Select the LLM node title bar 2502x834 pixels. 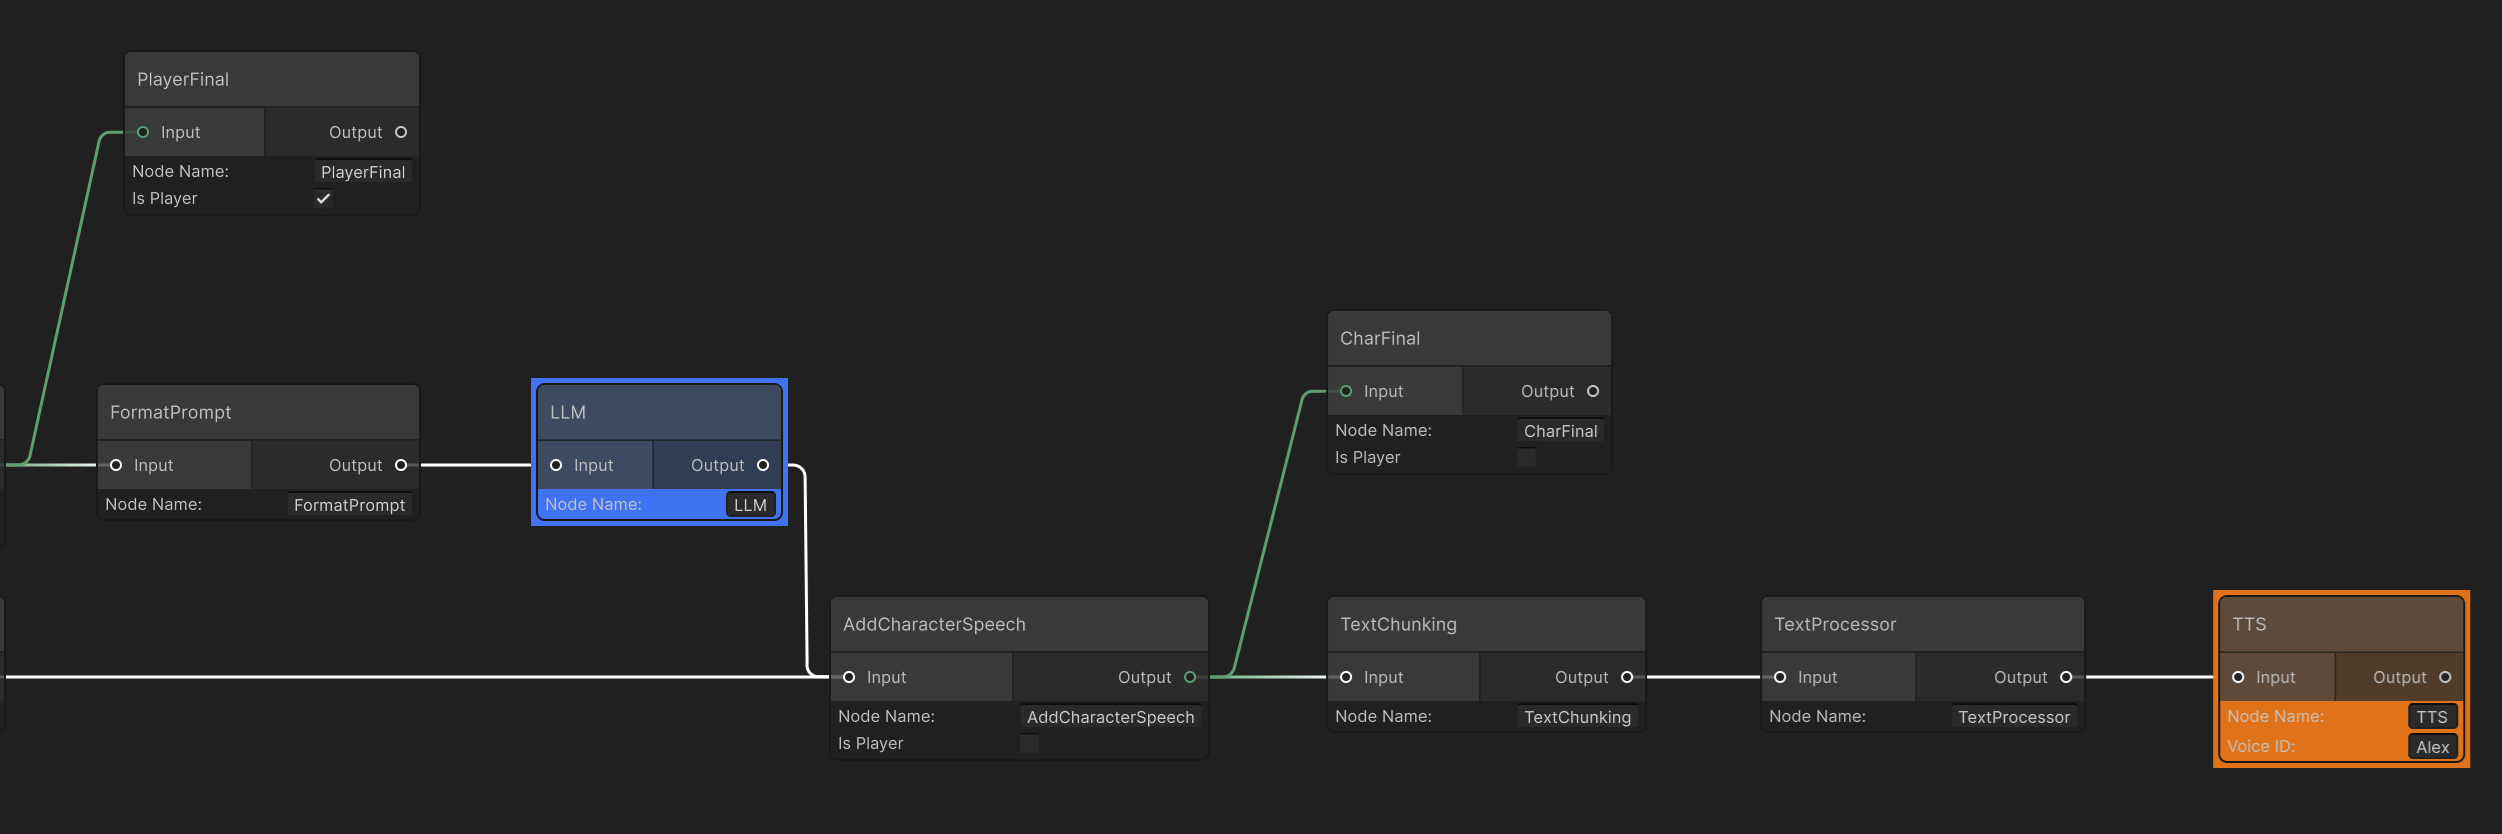point(659,412)
